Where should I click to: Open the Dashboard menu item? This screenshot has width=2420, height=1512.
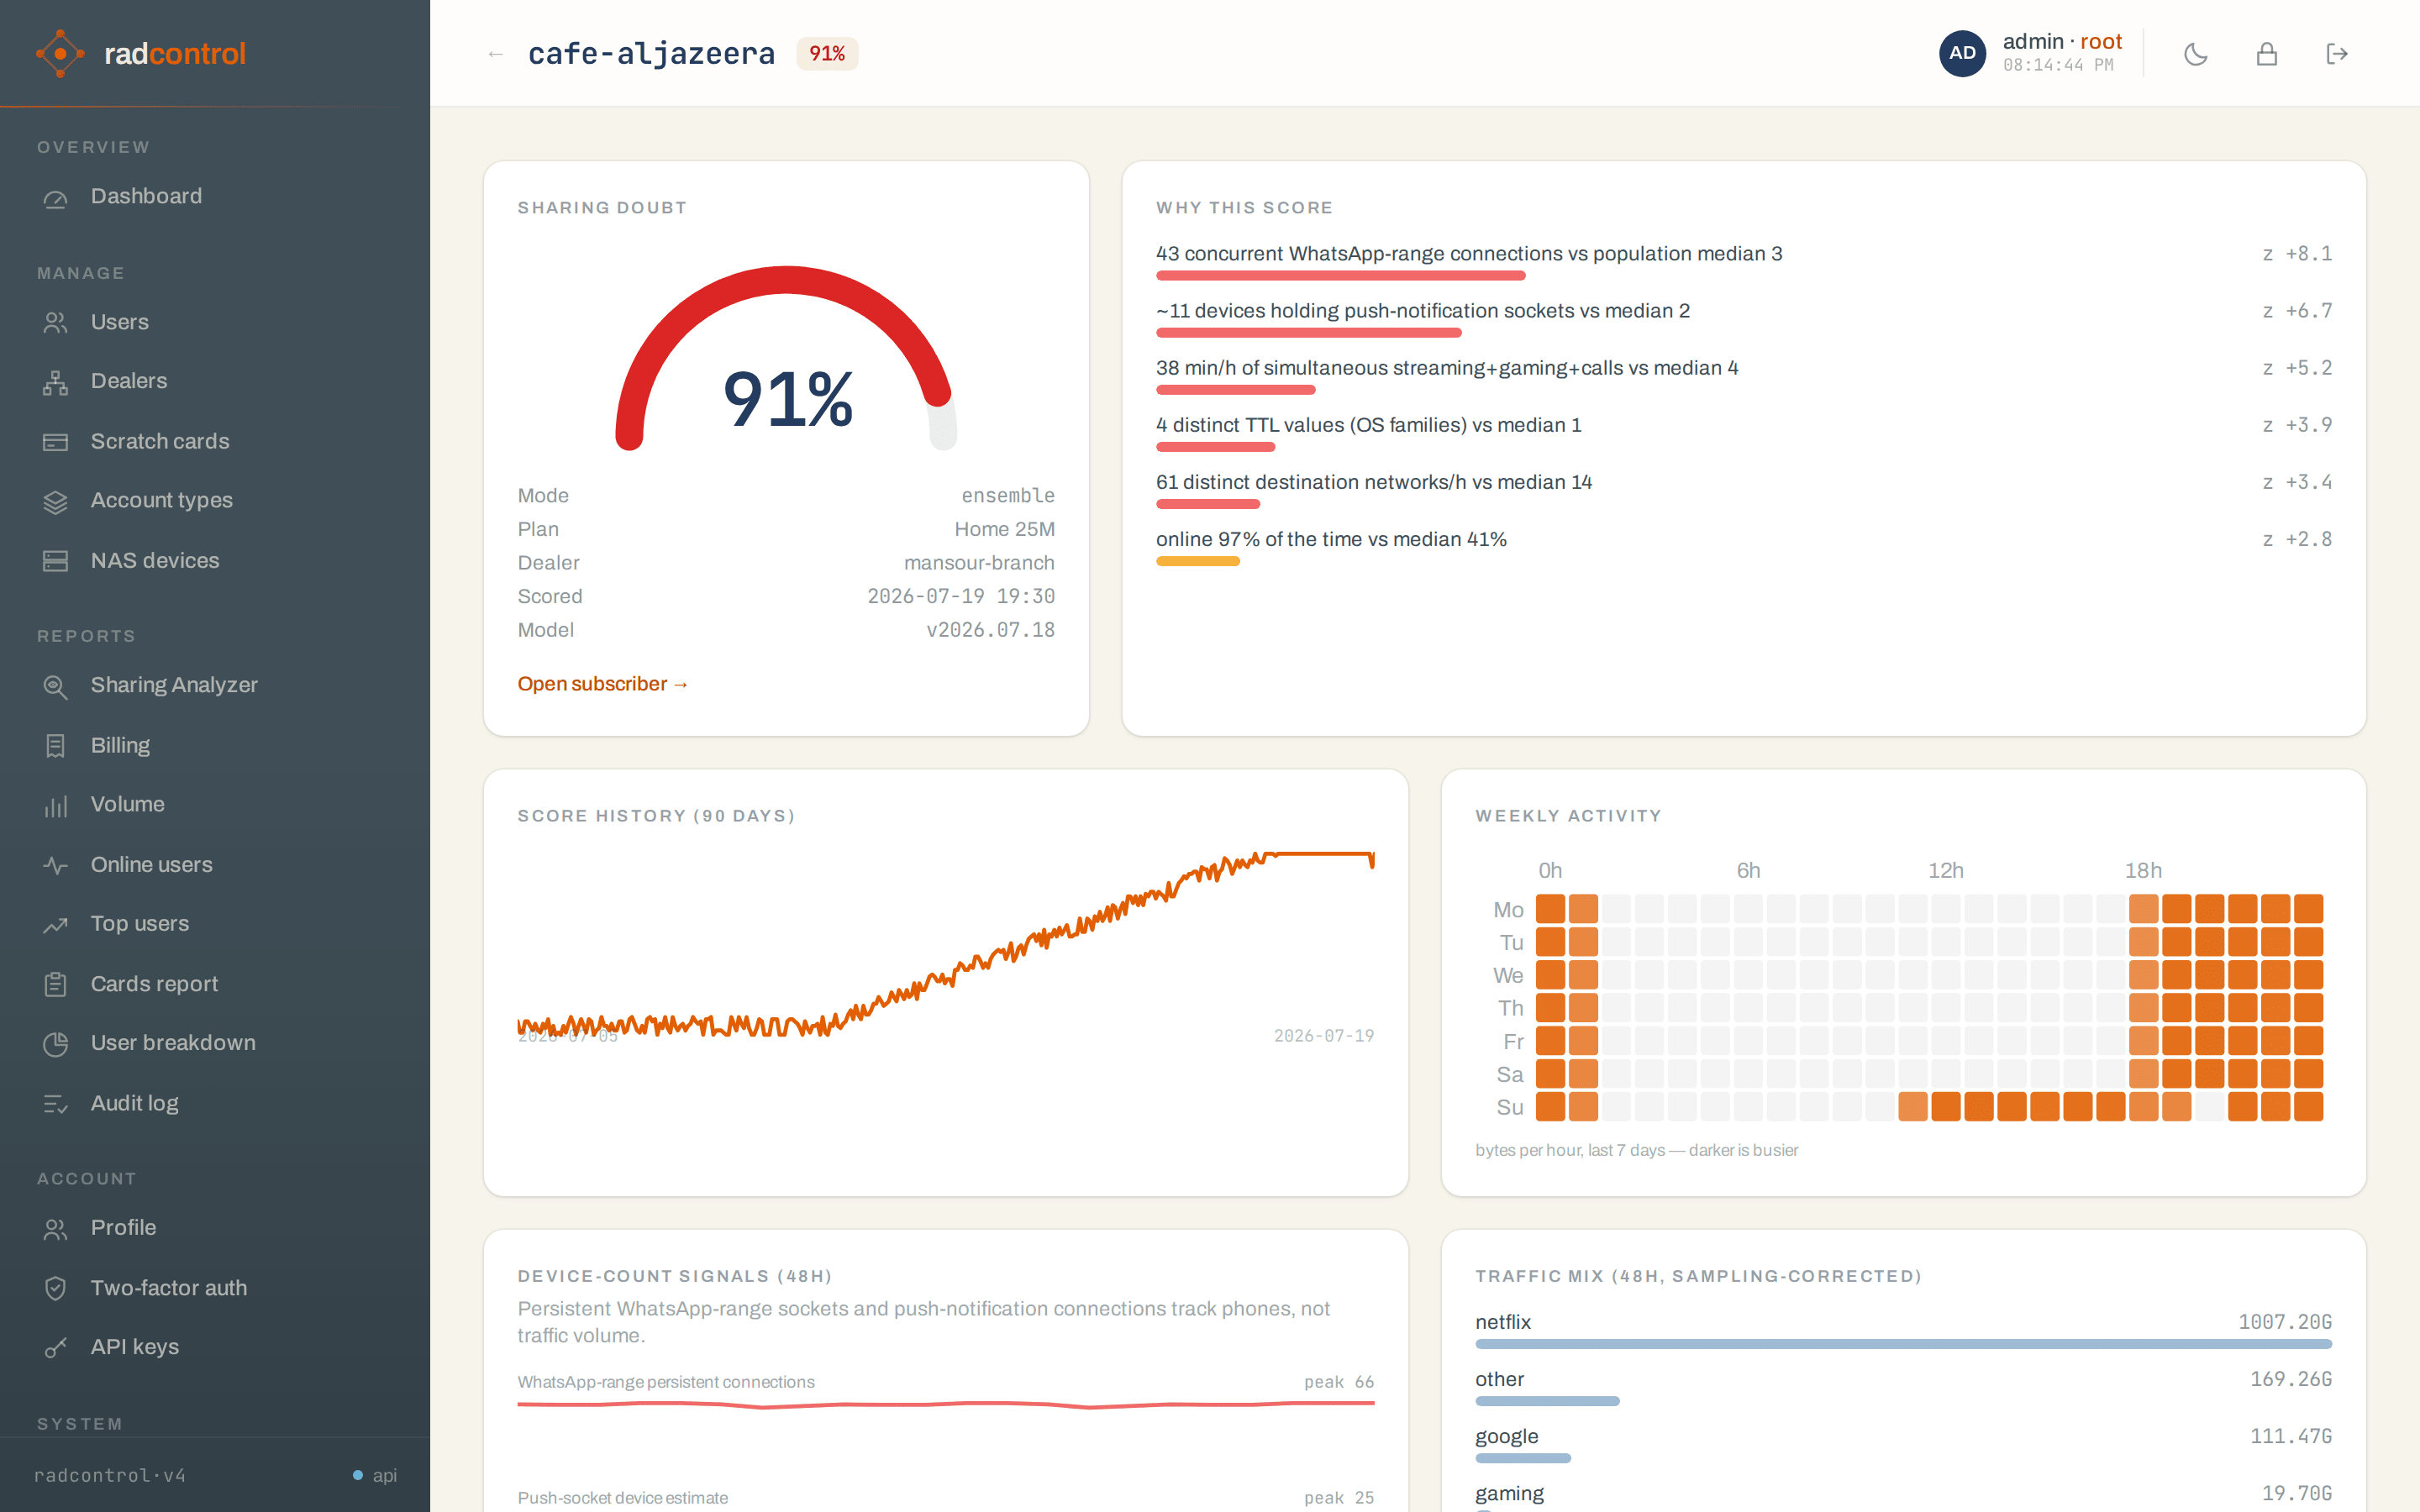click(x=214, y=197)
